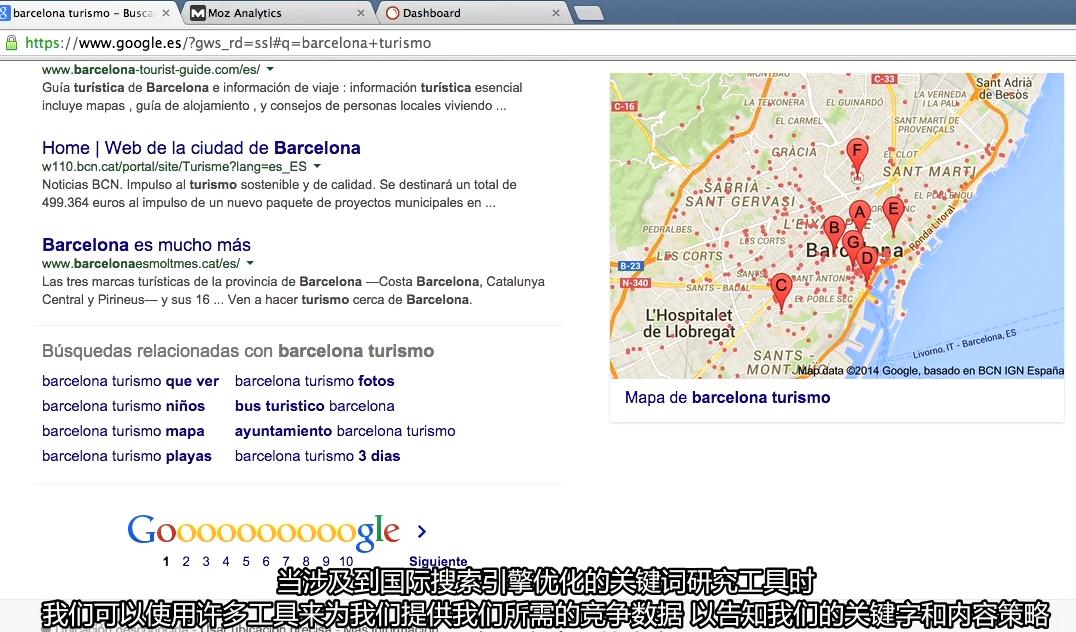
Task: Click the www.barcelonaesmoltmes.cat/es/ green URL
Action: point(141,264)
